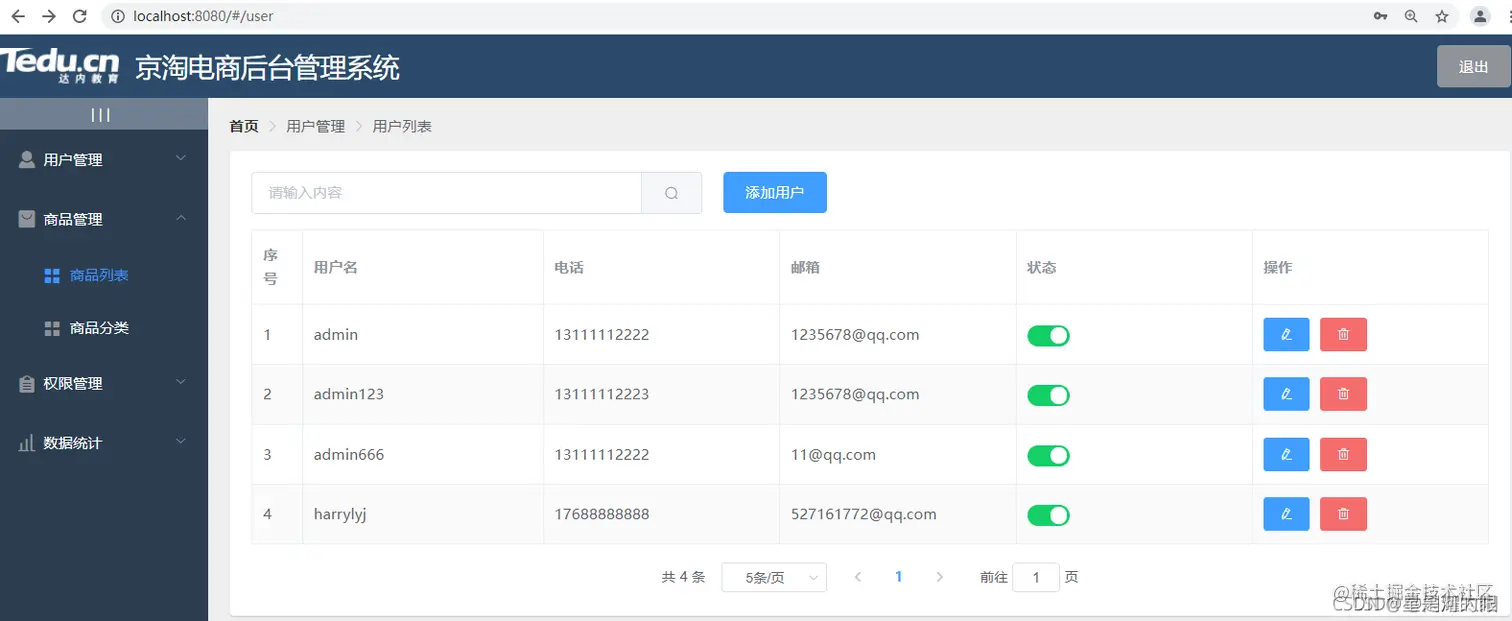Click the site info icon in address bar
Image resolution: width=1512 pixels, height=621 pixels.
pyautogui.click(x=117, y=16)
